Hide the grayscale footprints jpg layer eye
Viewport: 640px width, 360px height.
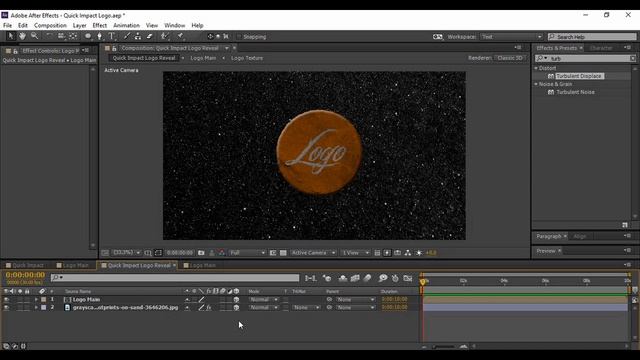6,307
